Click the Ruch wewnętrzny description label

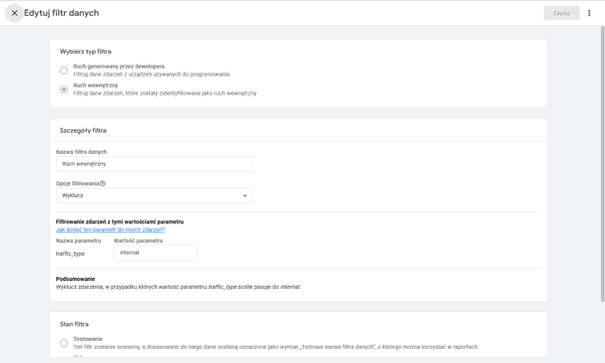pos(165,93)
